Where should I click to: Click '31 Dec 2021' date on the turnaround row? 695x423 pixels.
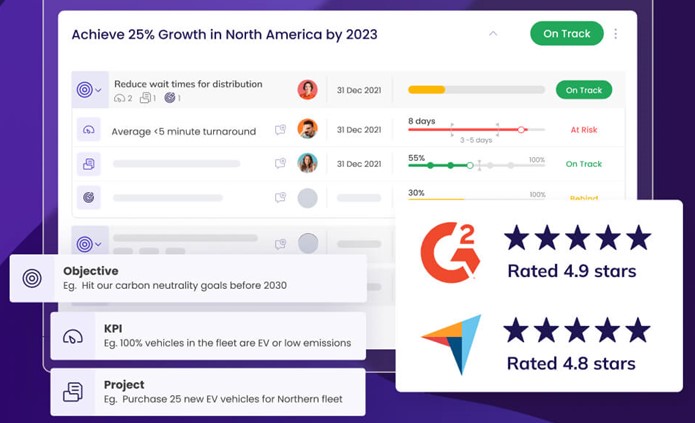pyautogui.click(x=359, y=130)
